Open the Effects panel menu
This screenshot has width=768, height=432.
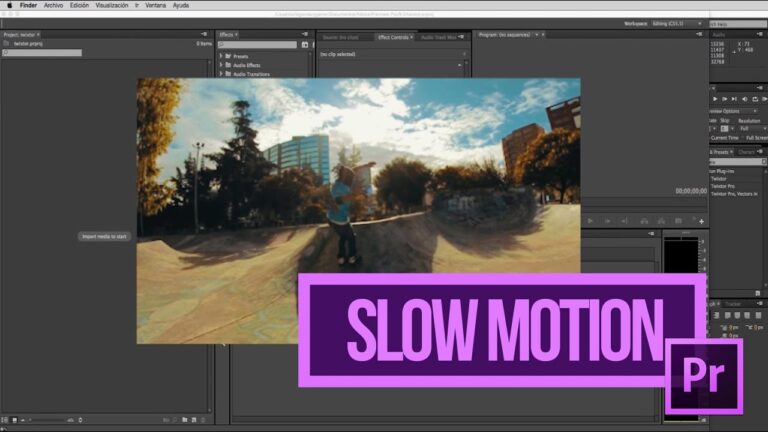coord(305,34)
